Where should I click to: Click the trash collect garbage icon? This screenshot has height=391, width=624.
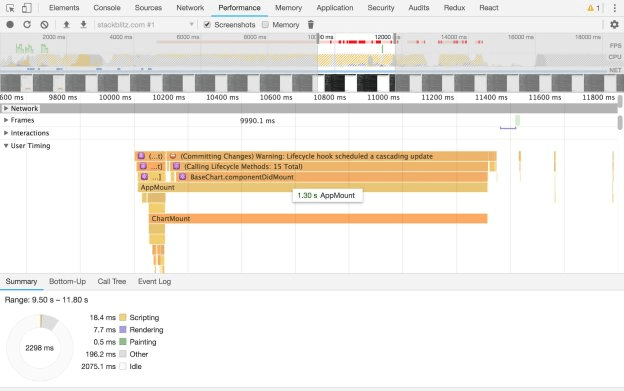click(311, 25)
